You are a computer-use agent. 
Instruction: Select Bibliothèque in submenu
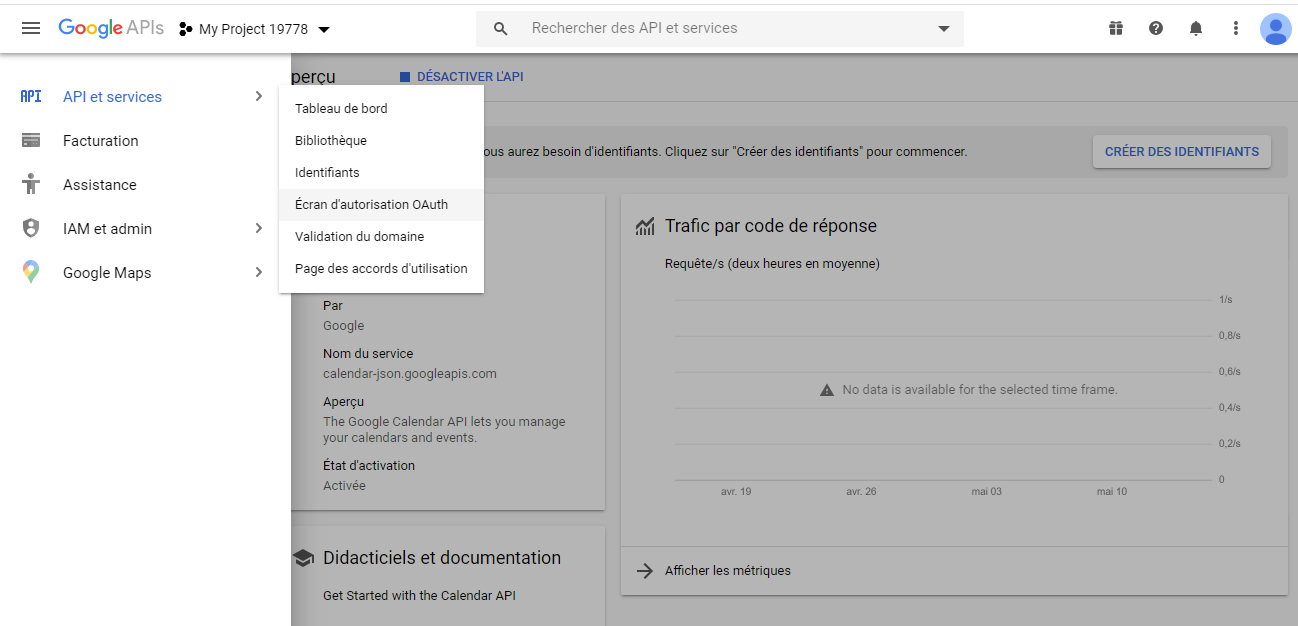click(381, 140)
